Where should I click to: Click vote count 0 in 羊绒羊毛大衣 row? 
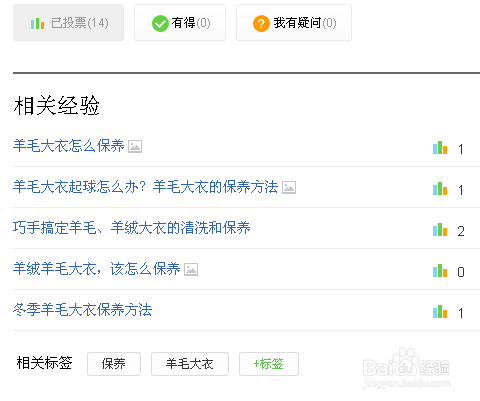point(461,272)
